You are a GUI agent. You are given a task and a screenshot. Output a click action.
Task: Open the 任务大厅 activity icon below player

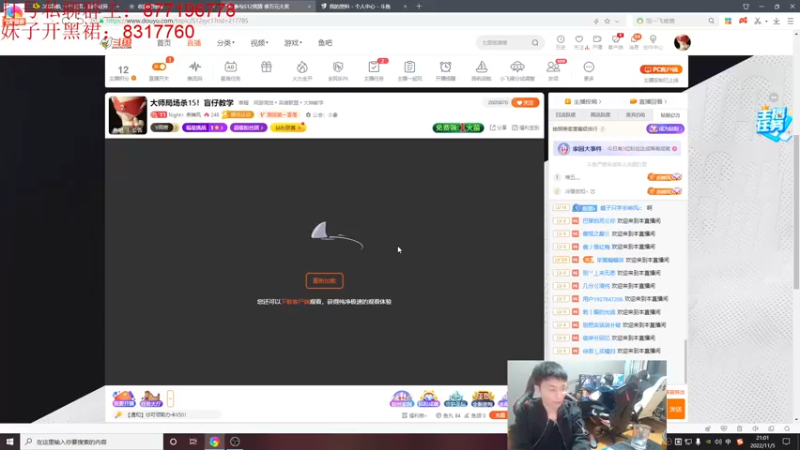pyautogui.click(x=151, y=398)
